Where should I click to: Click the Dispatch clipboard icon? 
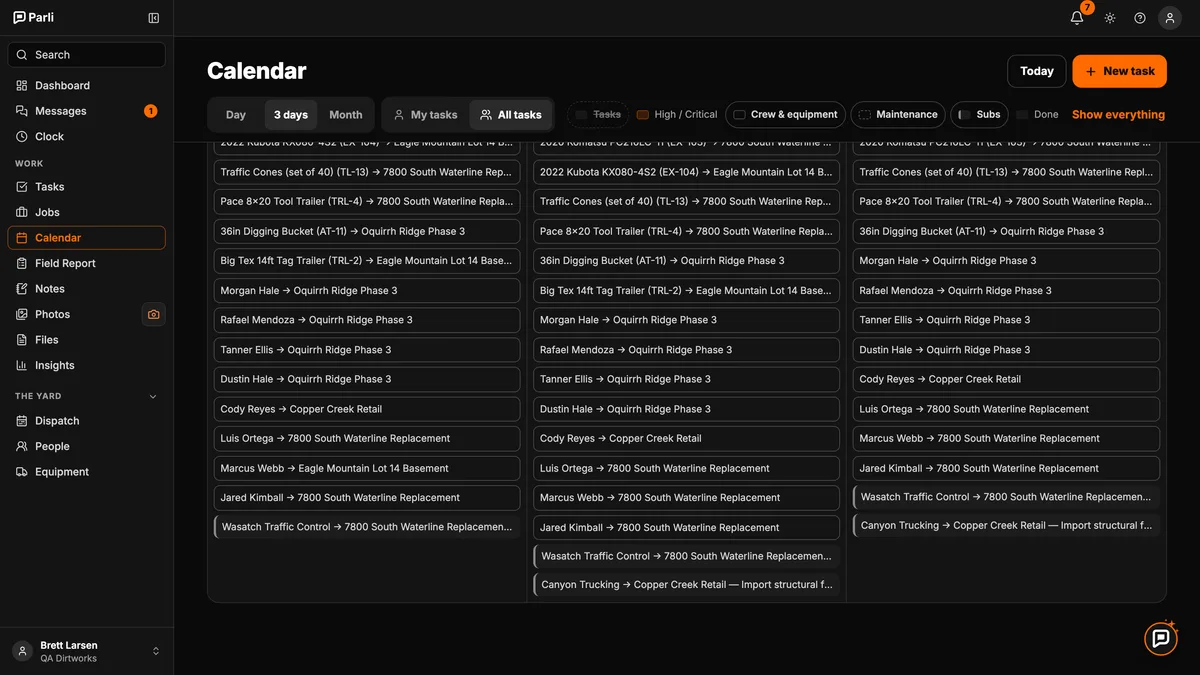22,421
